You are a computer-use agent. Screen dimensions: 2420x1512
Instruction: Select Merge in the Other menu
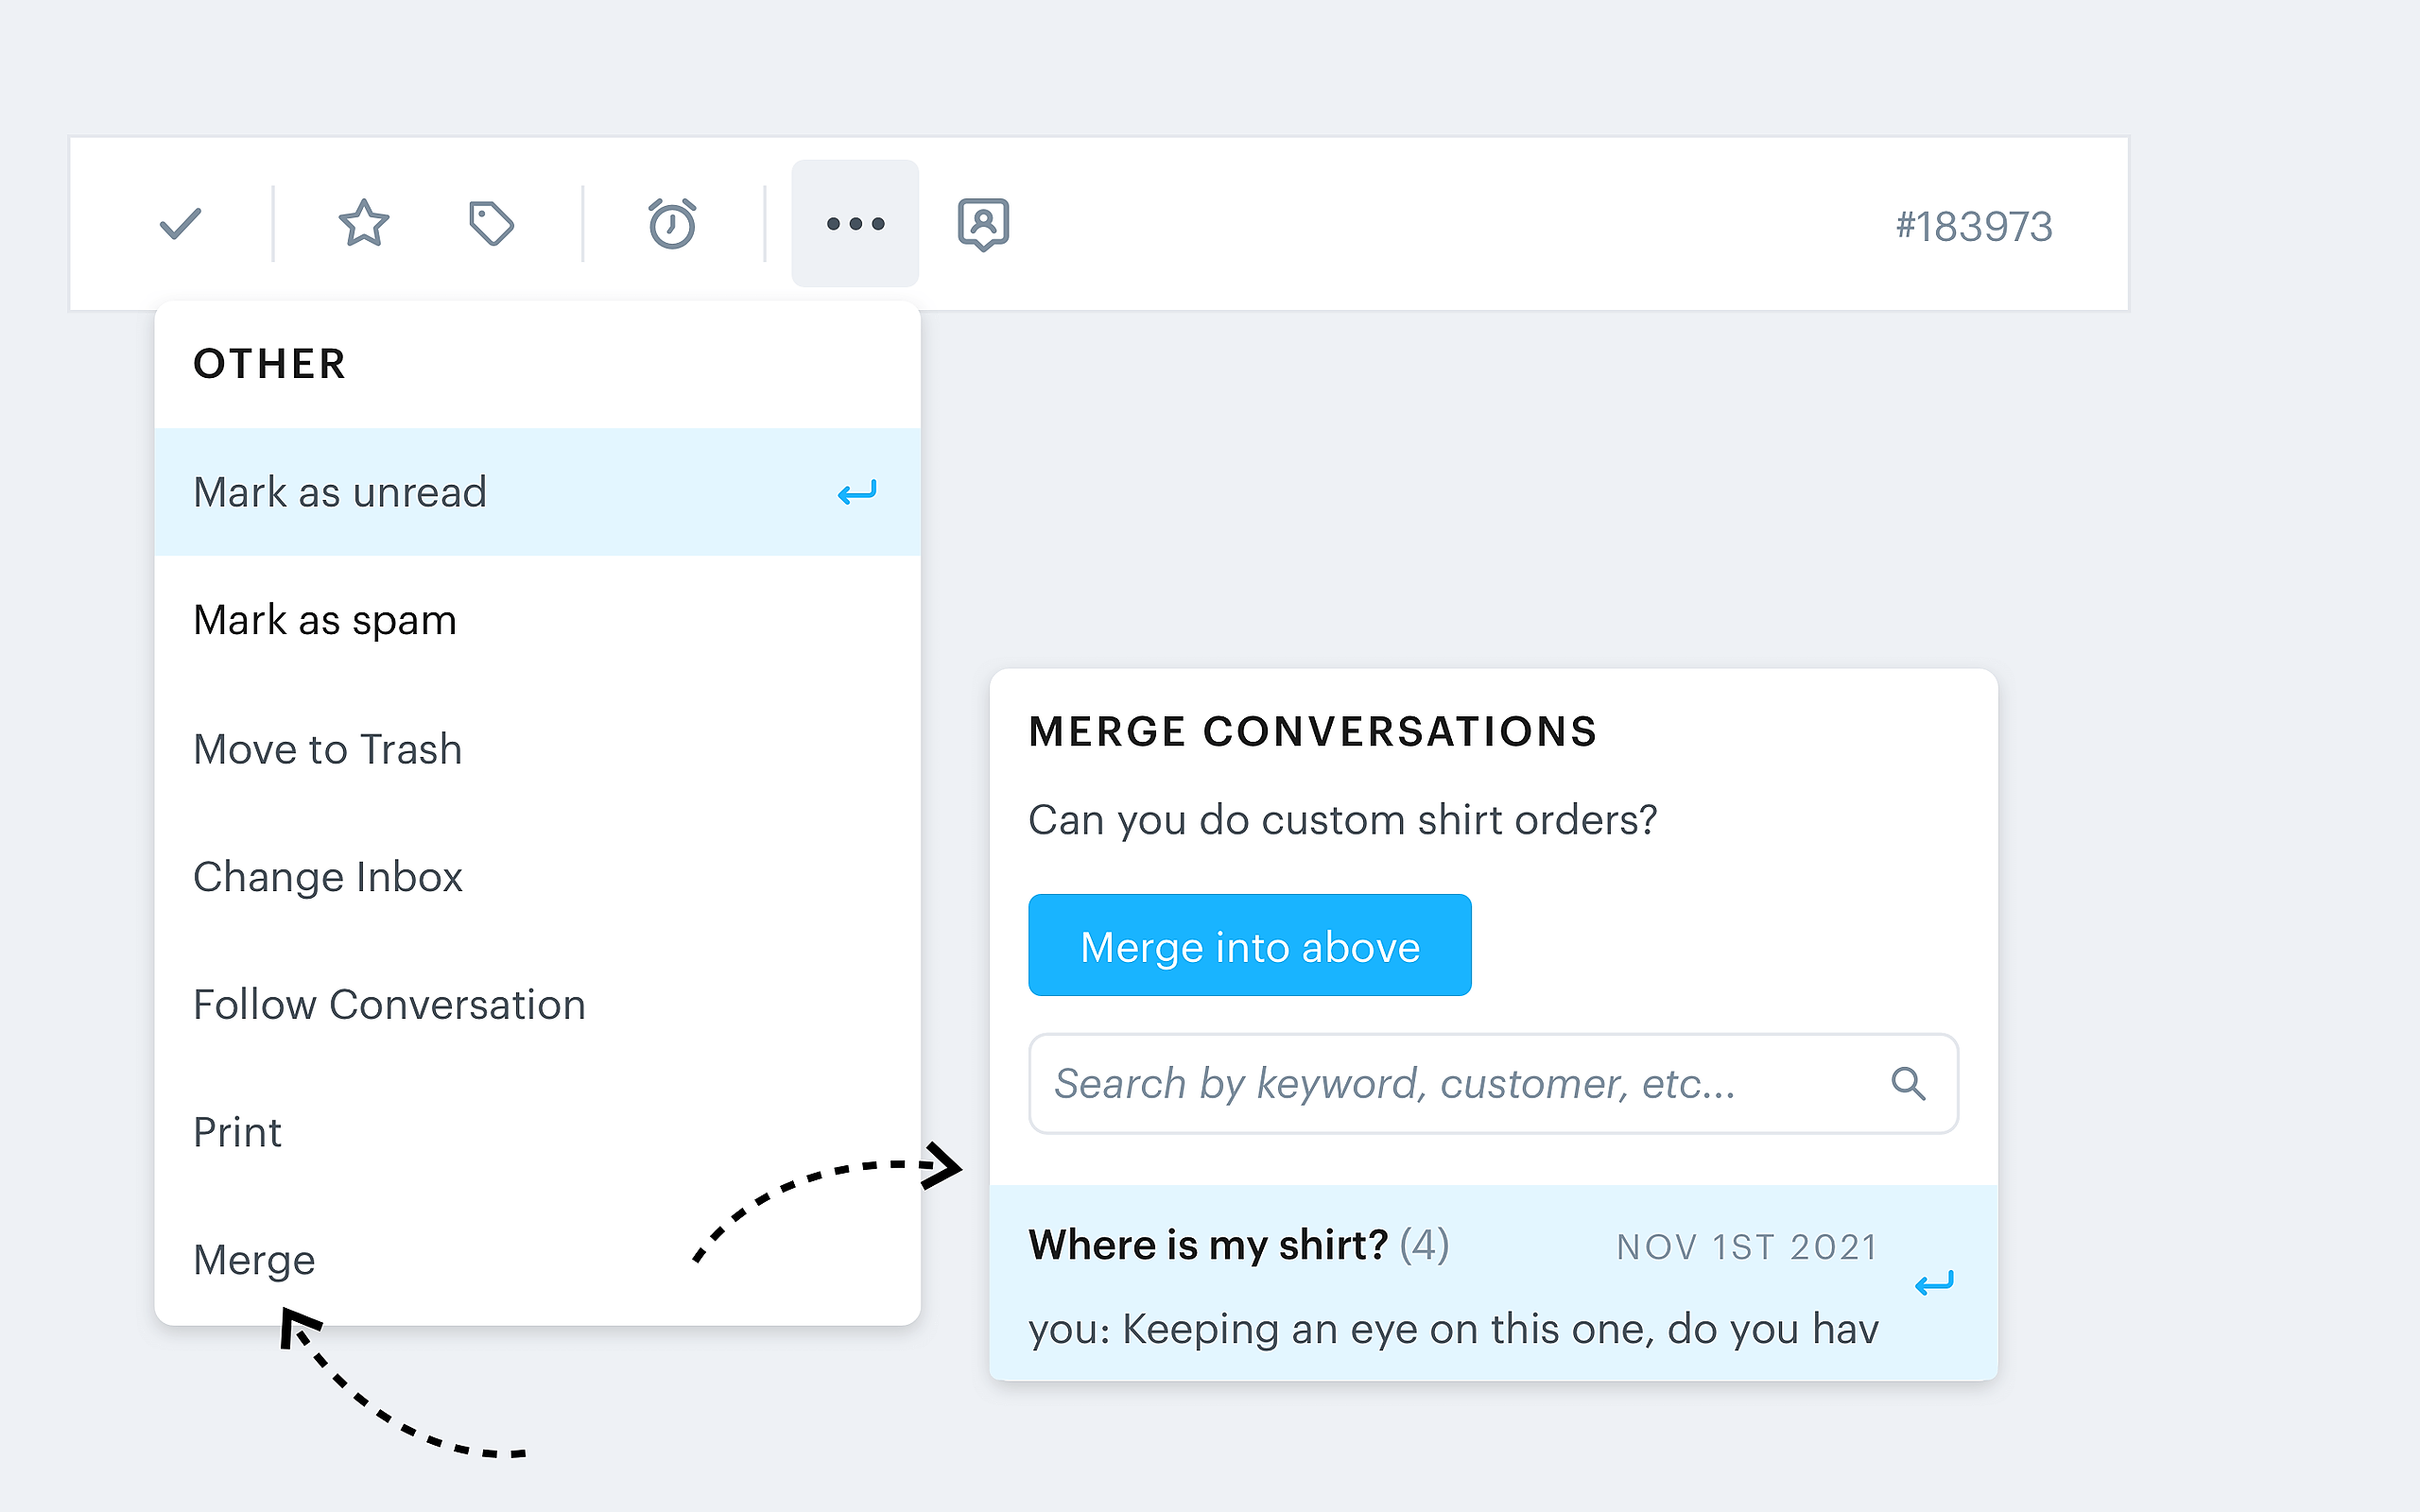254,1260
